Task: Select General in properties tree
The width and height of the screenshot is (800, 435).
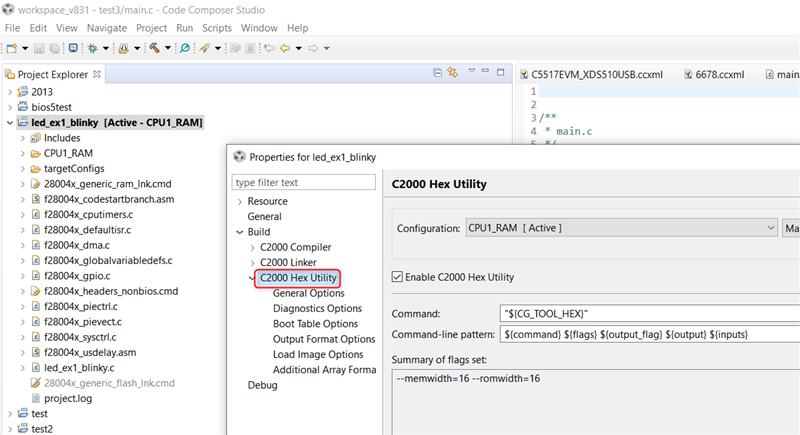Action: 264,216
